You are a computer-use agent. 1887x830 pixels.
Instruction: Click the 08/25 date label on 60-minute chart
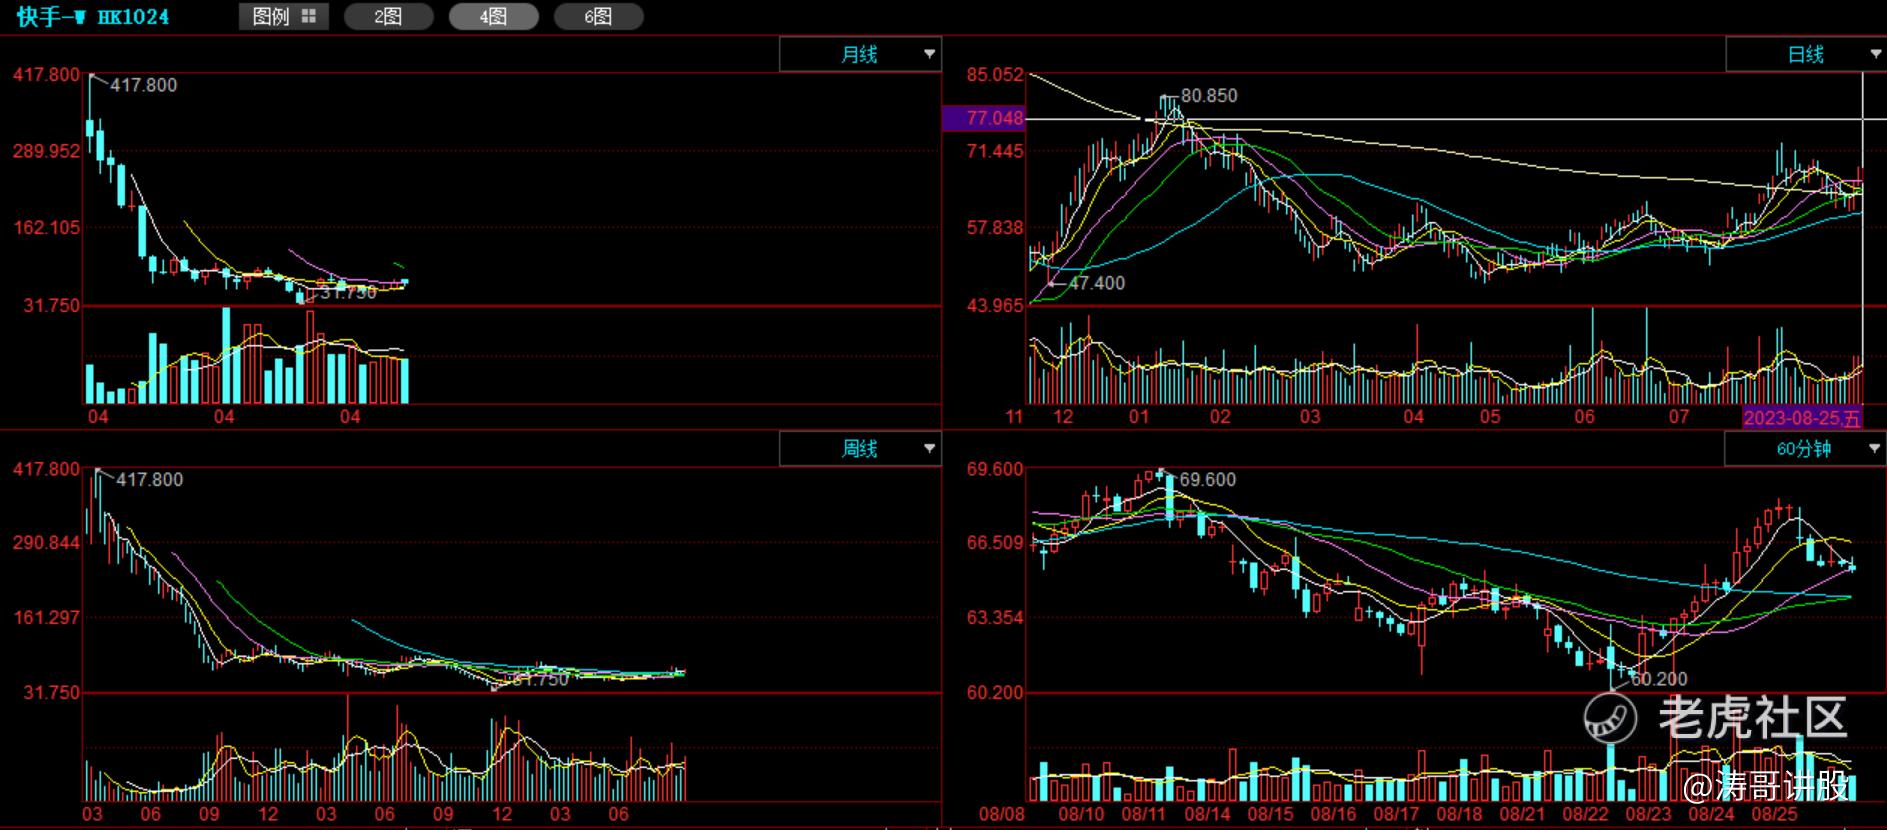click(x=1774, y=815)
